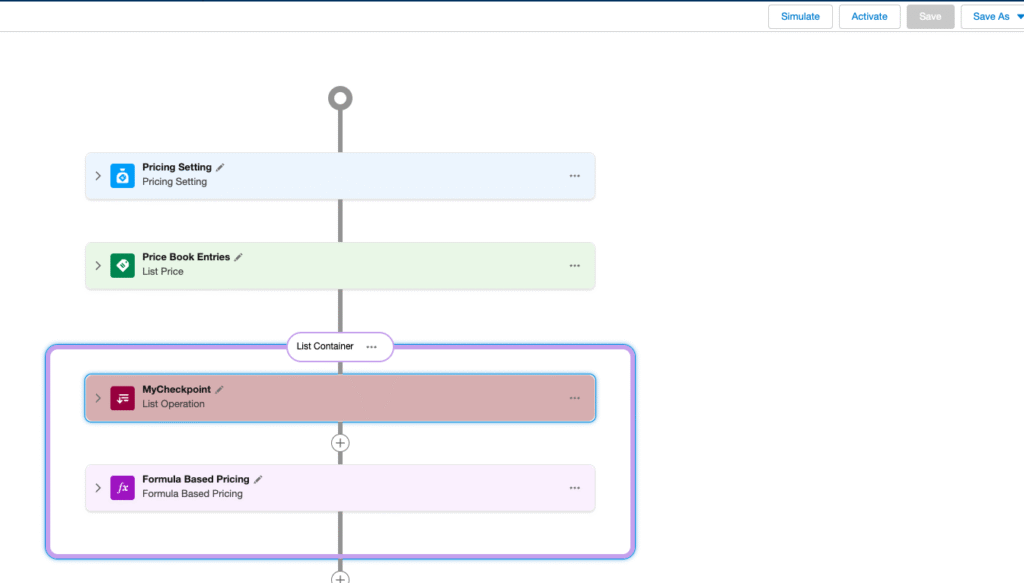Click the pencil beside Formula Based Pricing
Screen dimensions: 1024x583
pos(258,480)
